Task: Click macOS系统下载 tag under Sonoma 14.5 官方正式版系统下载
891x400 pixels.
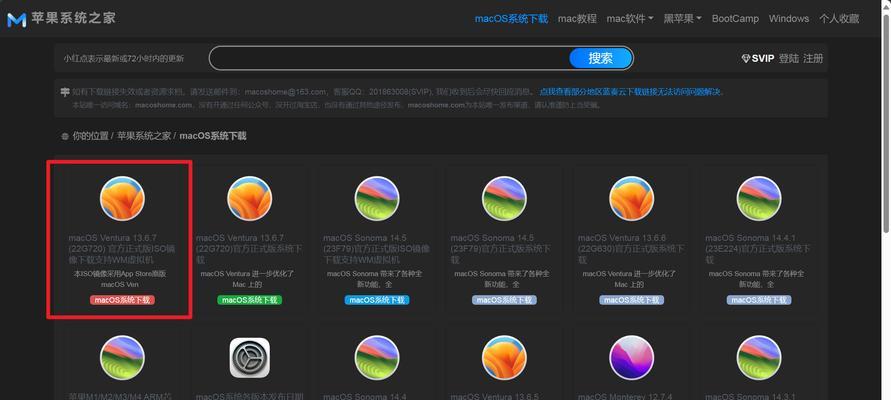Action: [504, 300]
